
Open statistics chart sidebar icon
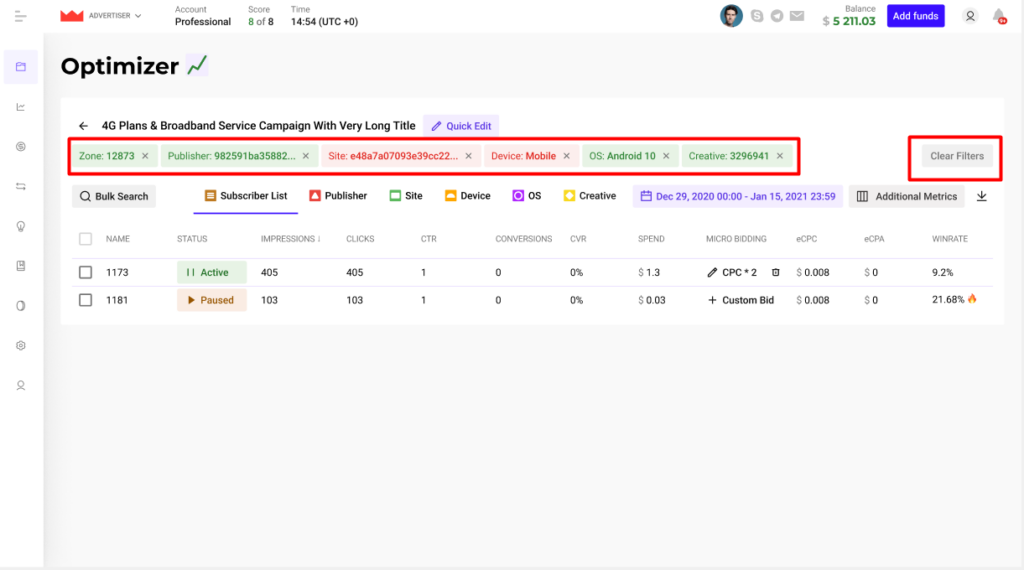pyautogui.click(x=21, y=106)
